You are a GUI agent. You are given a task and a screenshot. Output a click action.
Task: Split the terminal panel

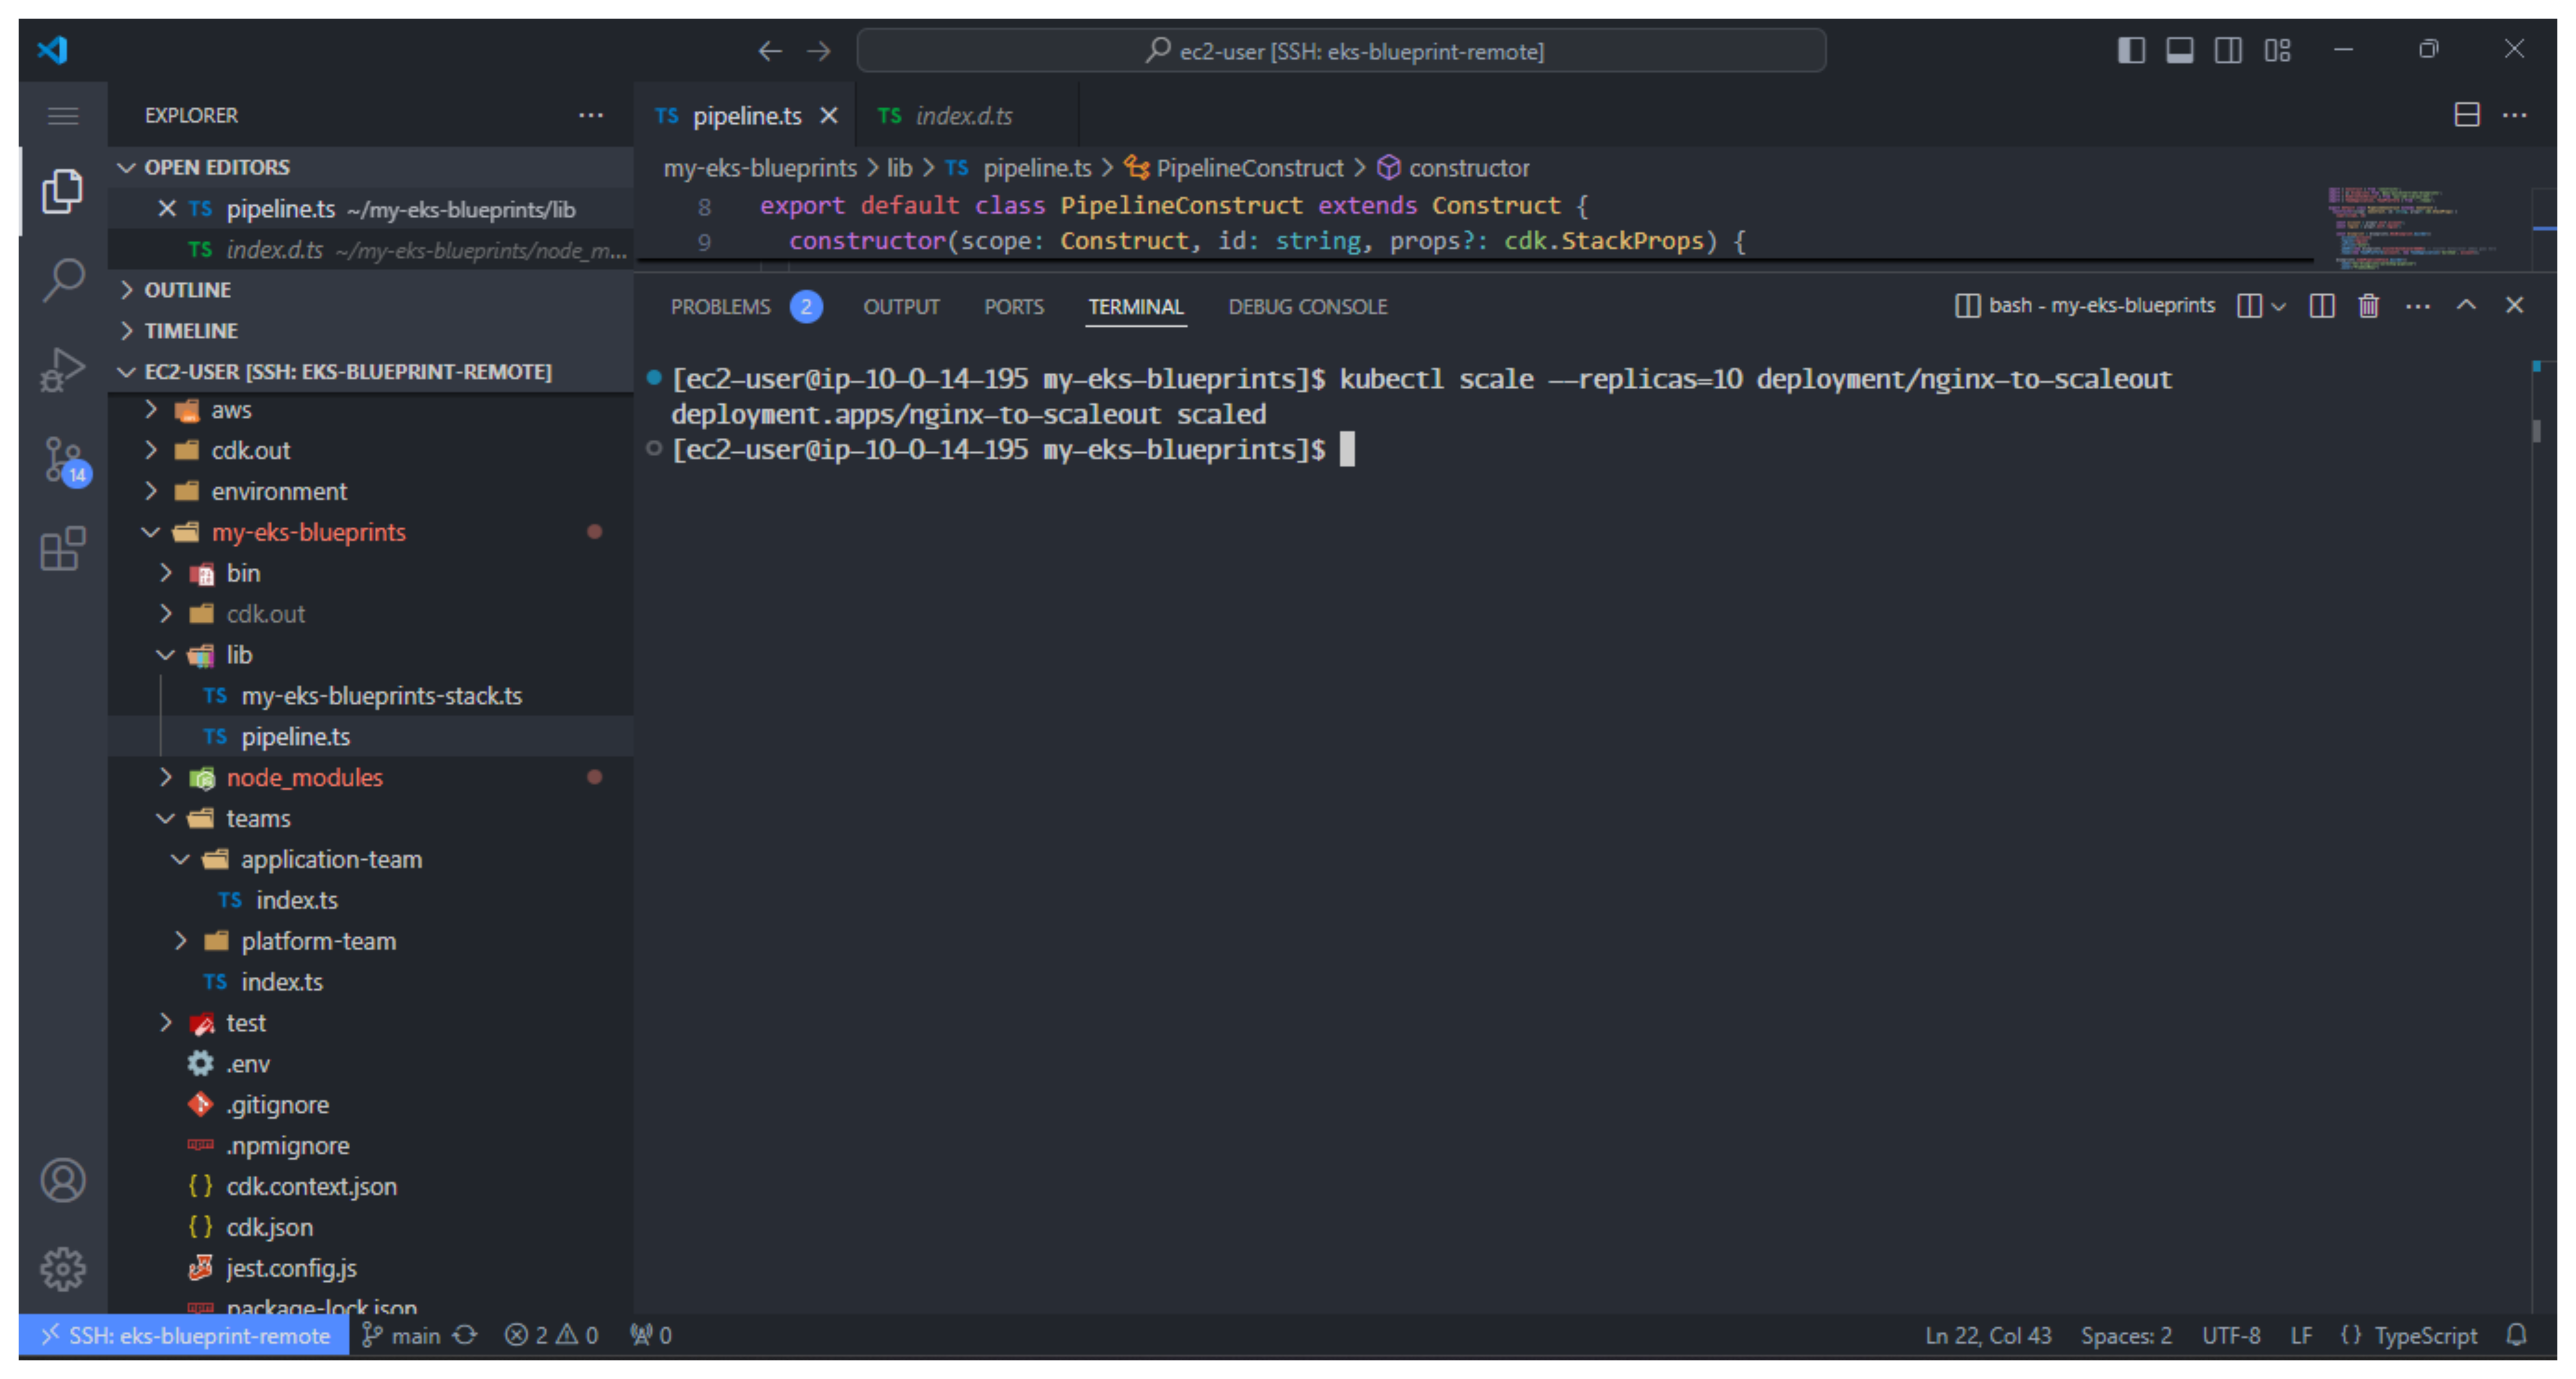(2322, 306)
